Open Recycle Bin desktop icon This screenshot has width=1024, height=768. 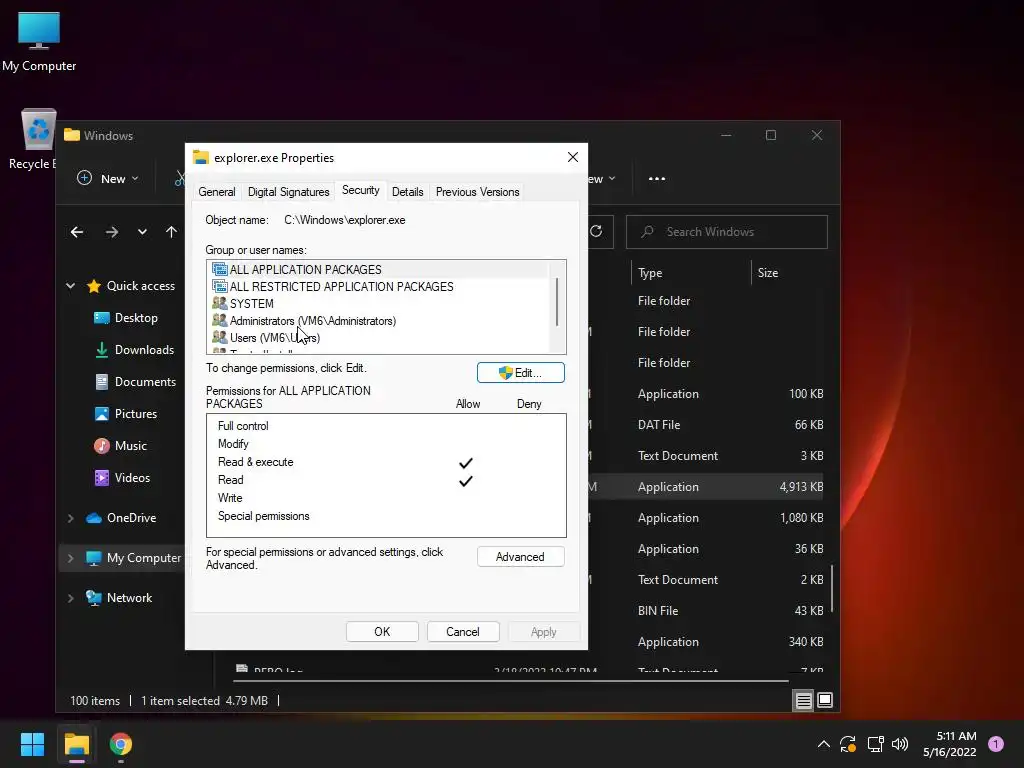click(x=37, y=138)
